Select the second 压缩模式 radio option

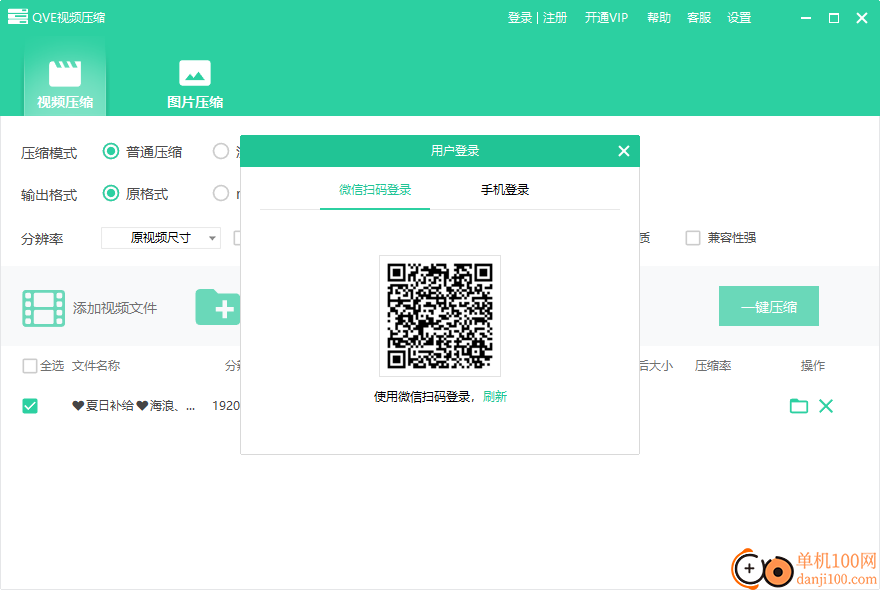coord(221,152)
